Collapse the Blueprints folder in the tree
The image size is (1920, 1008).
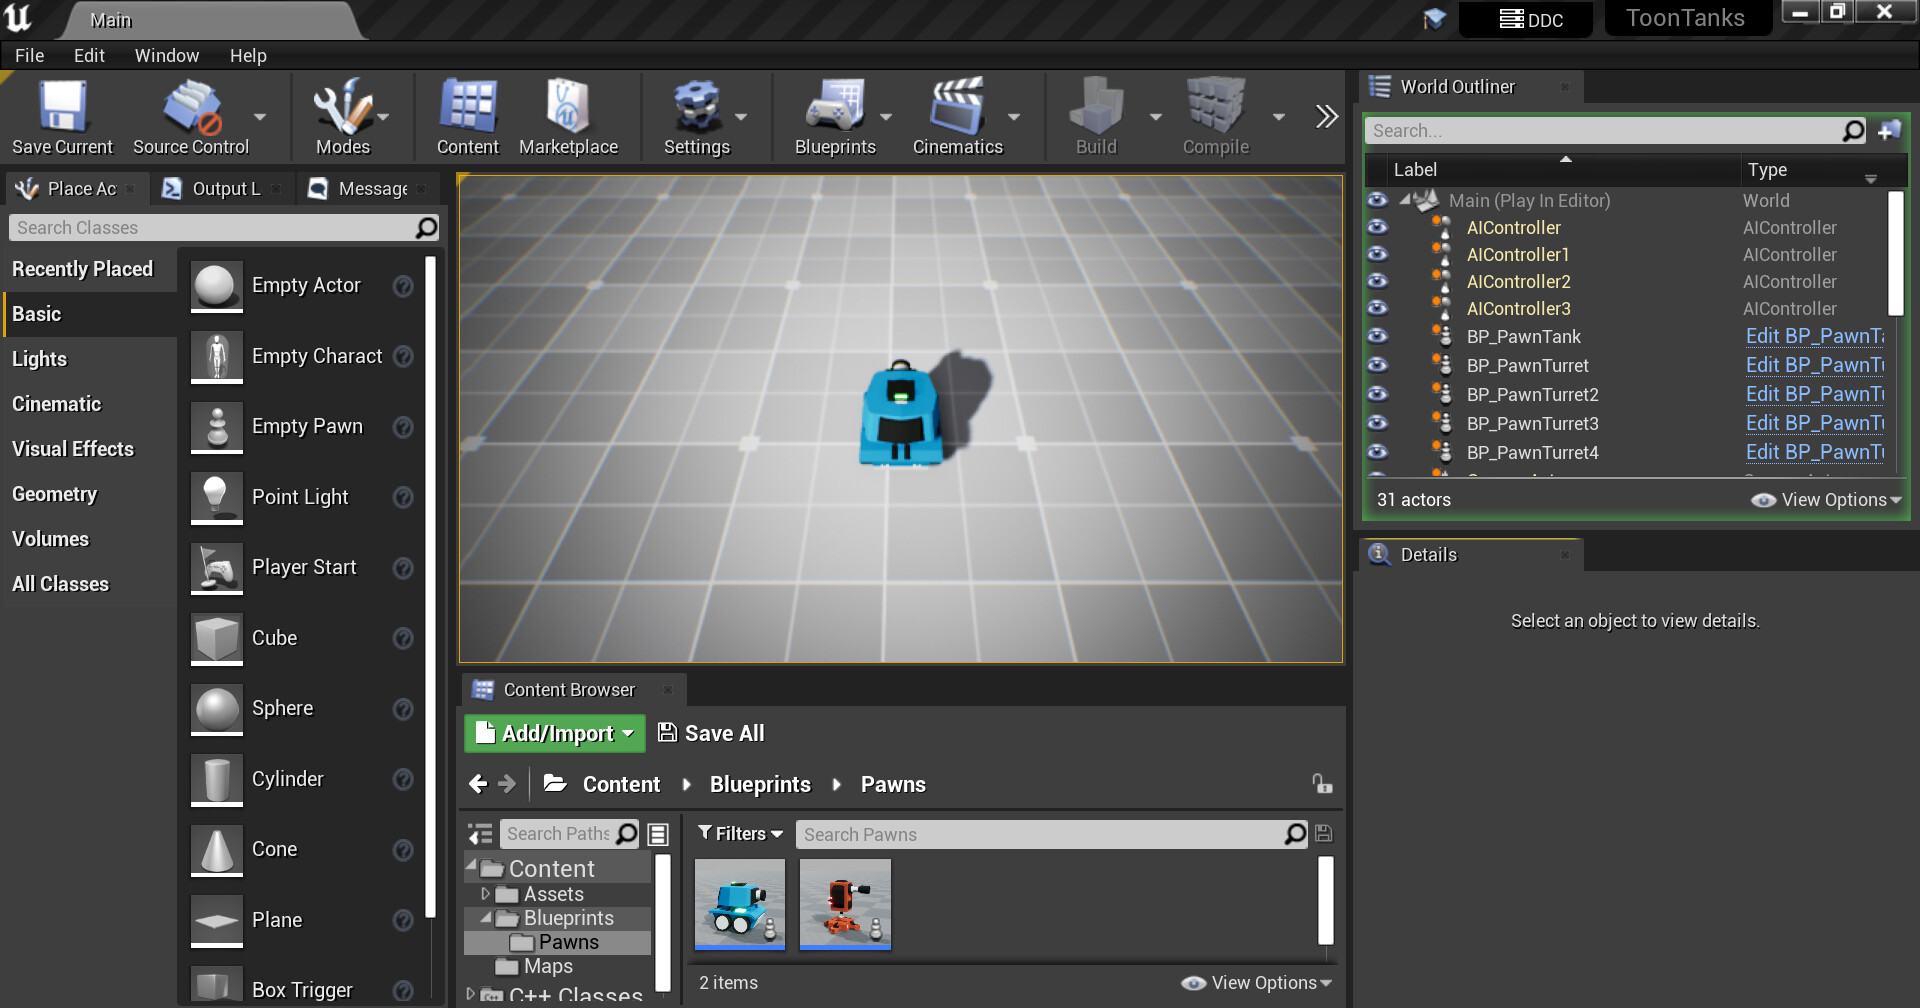pos(486,918)
